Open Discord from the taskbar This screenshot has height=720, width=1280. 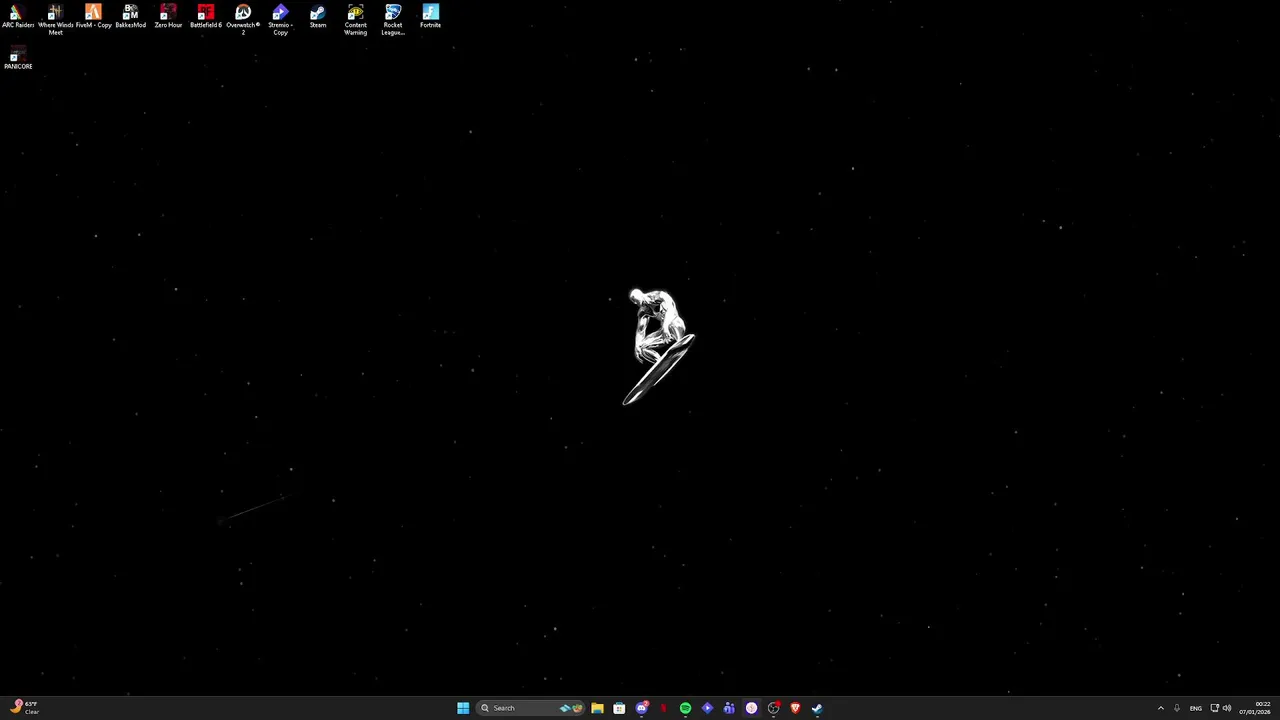641,708
